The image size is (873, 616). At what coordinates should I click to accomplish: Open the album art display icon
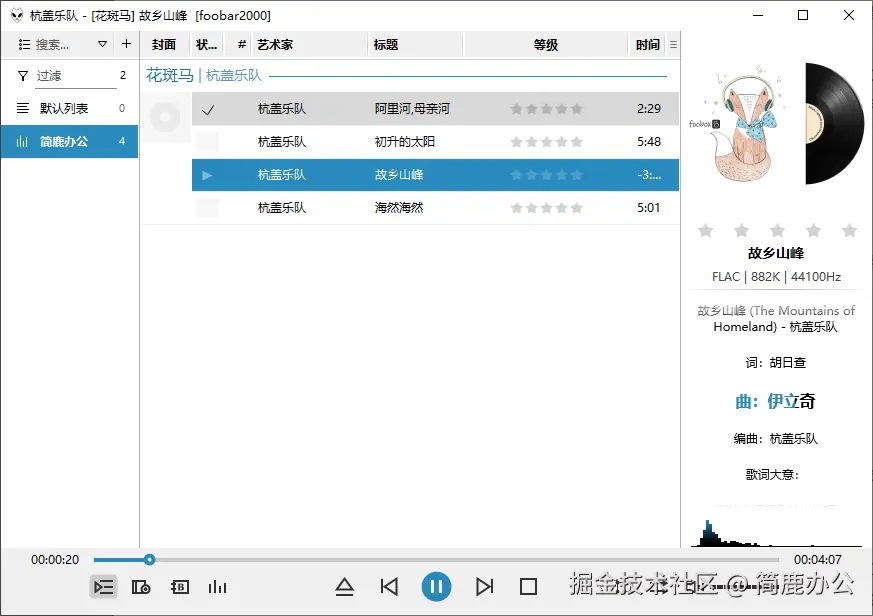[x=141, y=588]
